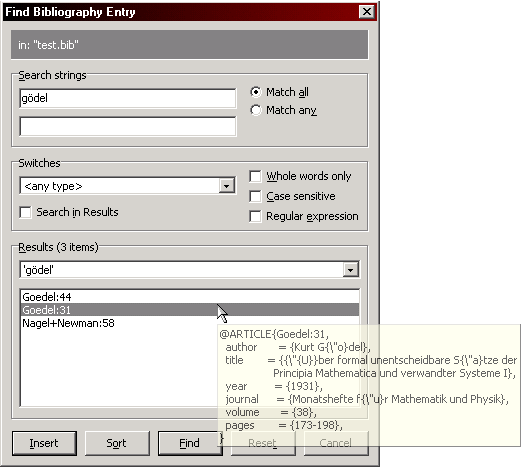Select the Goedel:44 result entry
This screenshot has width=521, height=467.
pyautogui.click(x=190, y=297)
